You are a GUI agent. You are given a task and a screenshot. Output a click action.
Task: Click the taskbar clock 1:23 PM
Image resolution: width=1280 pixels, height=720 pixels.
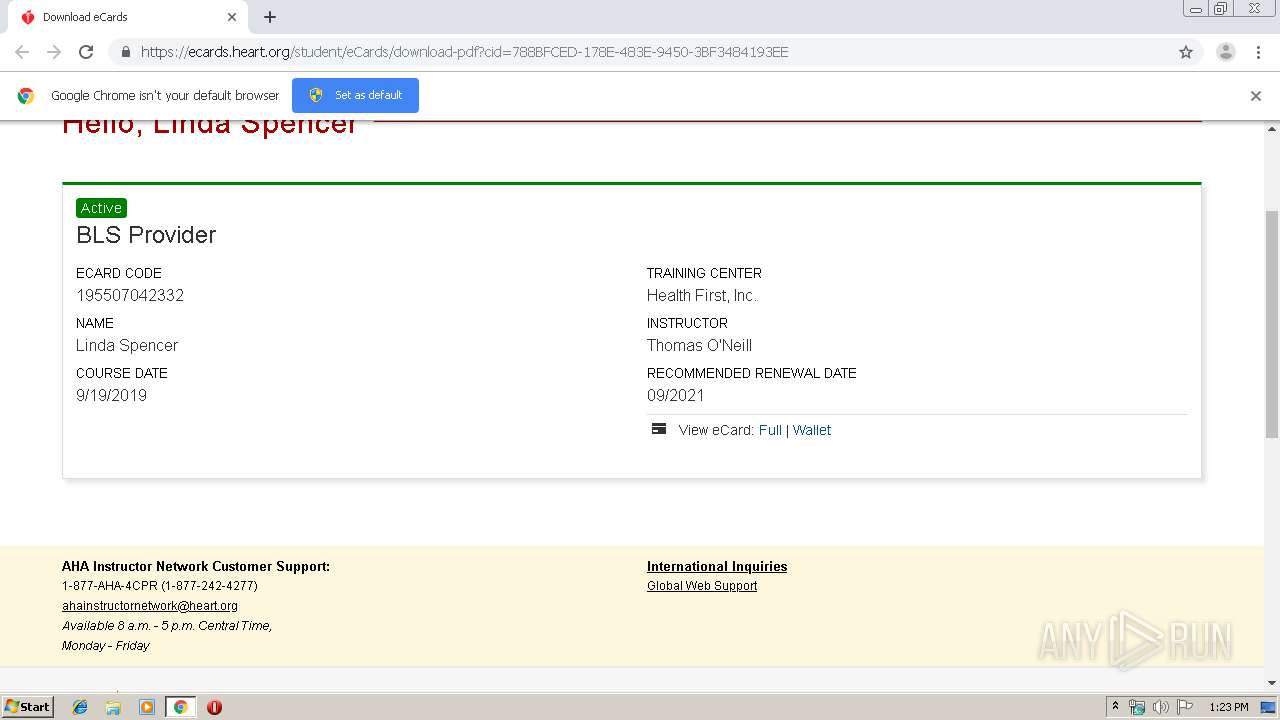click(x=1229, y=707)
